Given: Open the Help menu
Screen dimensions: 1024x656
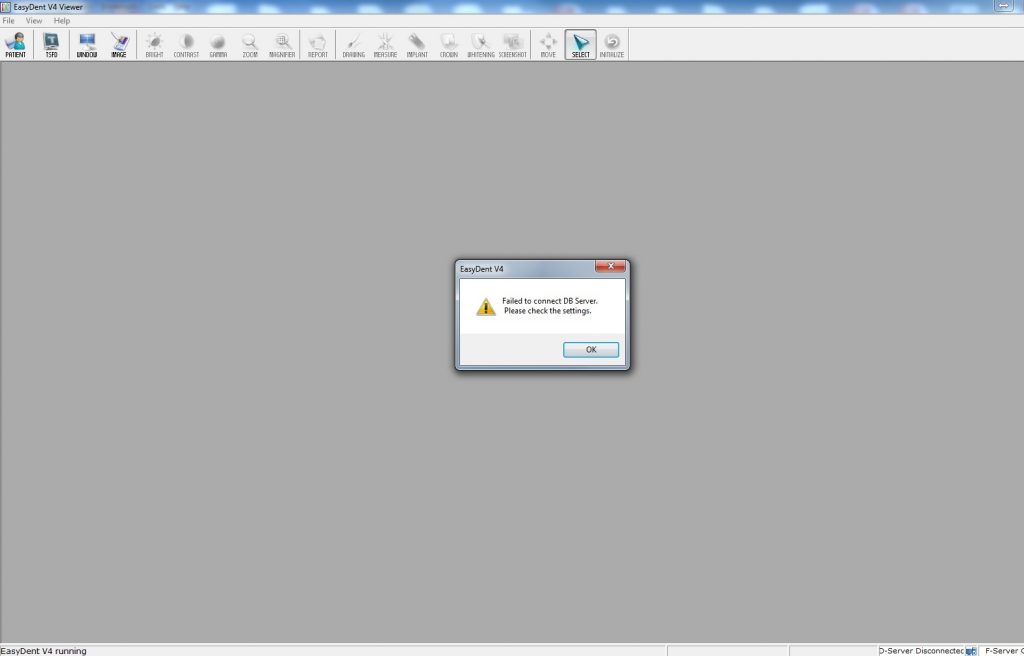Looking at the screenshot, I should [62, 21].
